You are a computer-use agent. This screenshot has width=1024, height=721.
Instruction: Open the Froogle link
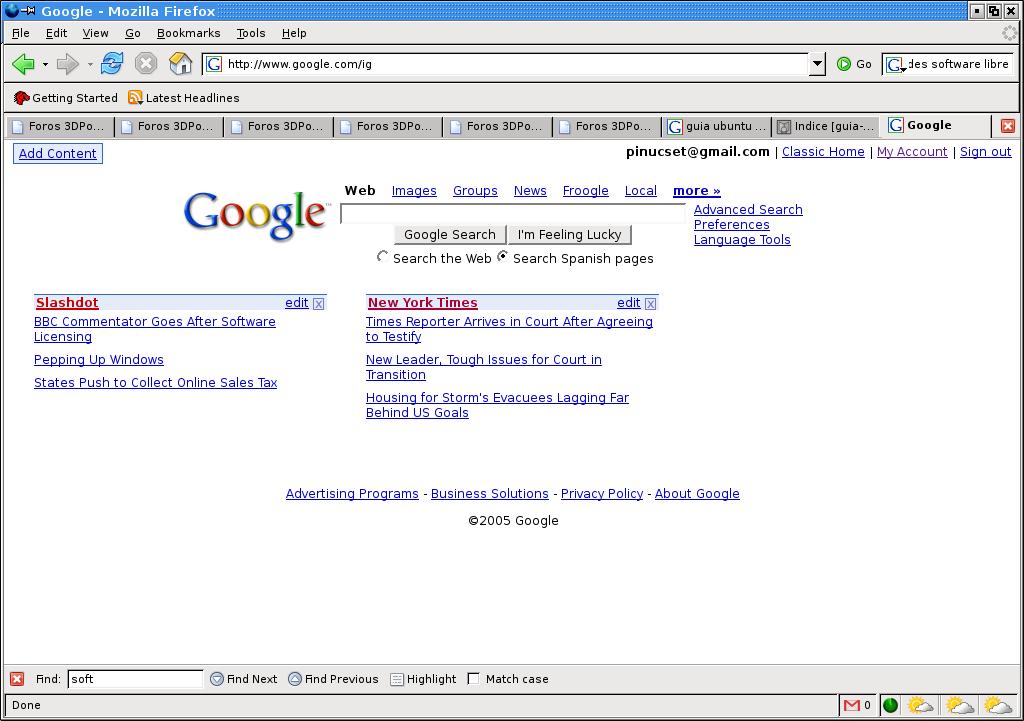point(586,191)
